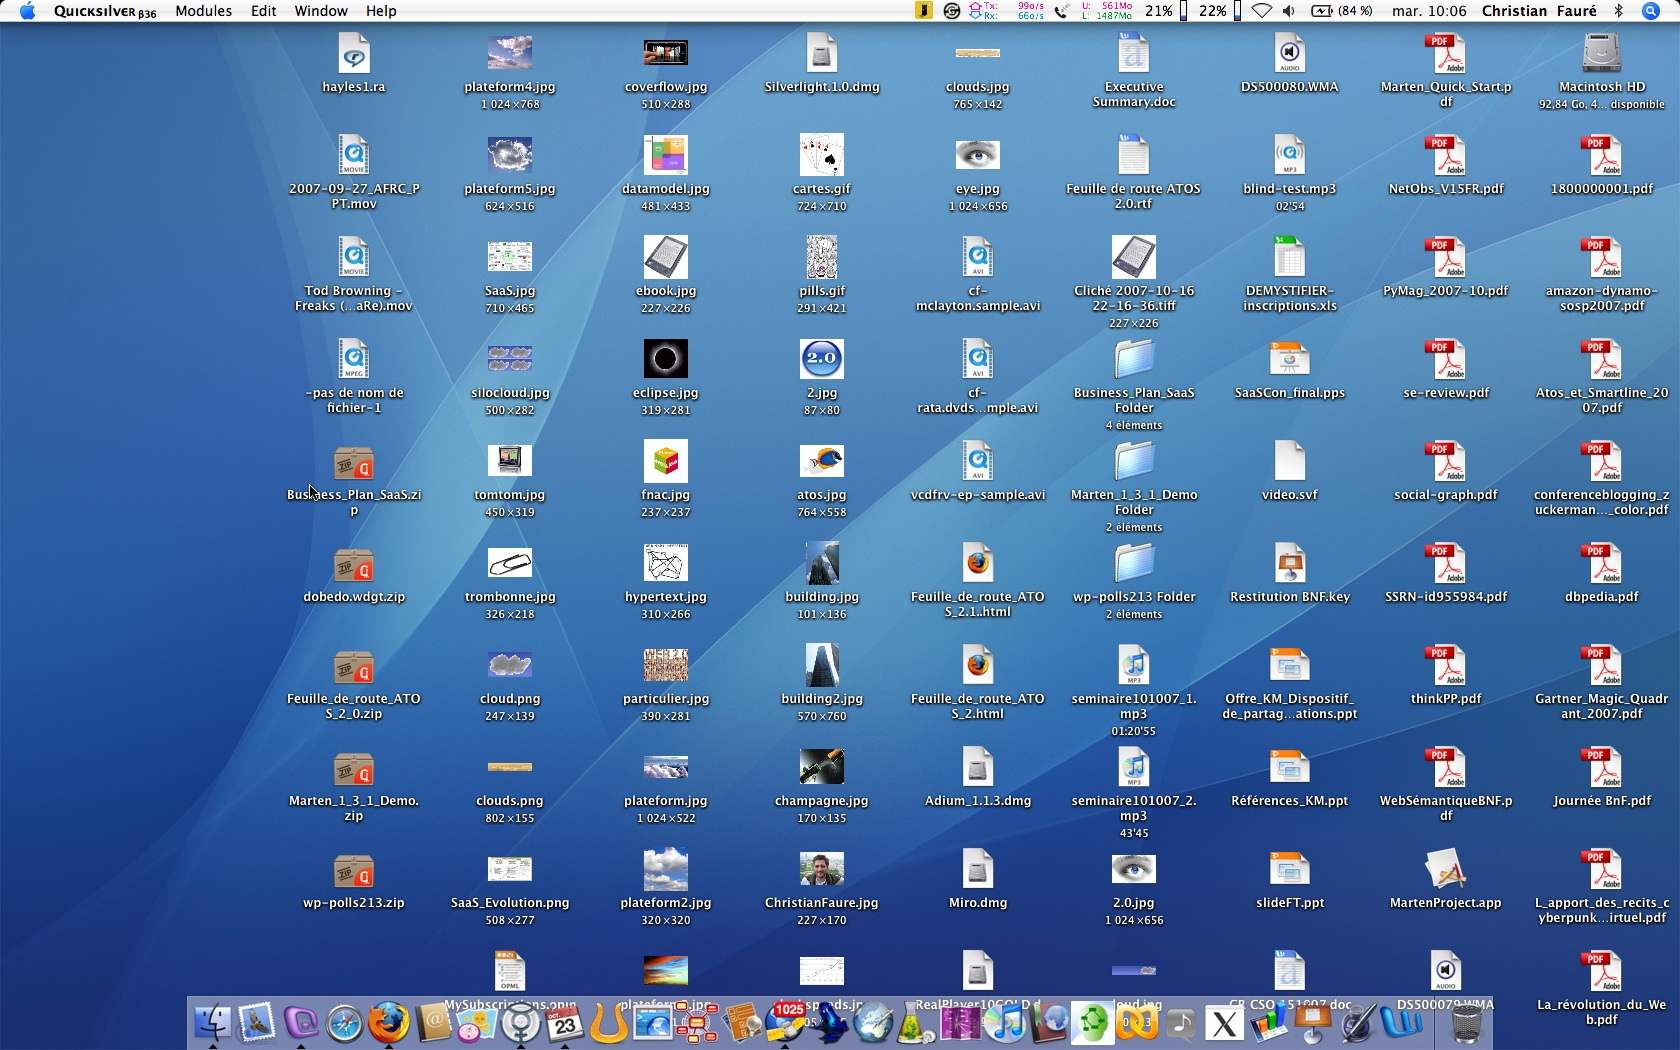
Task: Open the Apple menu
Action: click(27, 11)
